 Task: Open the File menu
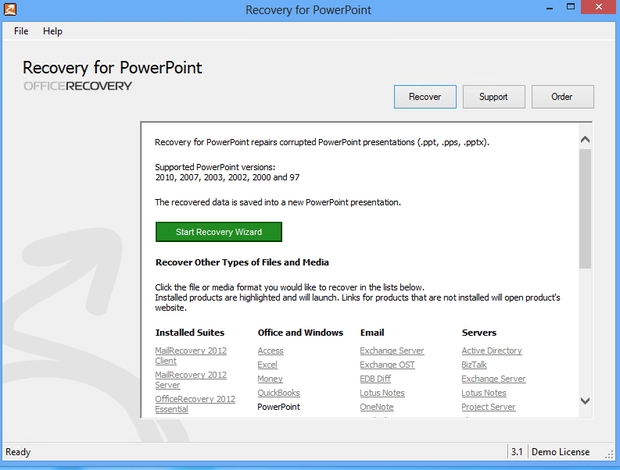21,31
